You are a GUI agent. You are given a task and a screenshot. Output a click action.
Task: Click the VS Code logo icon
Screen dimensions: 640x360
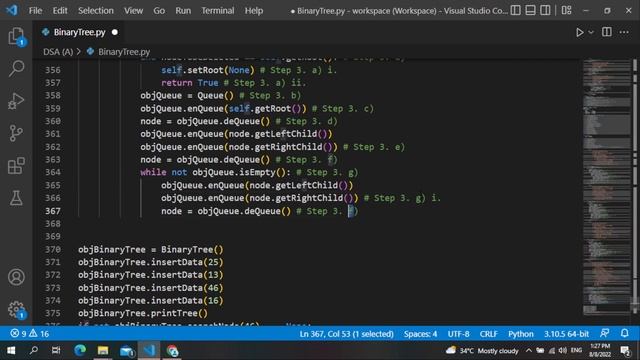point(12,10)
